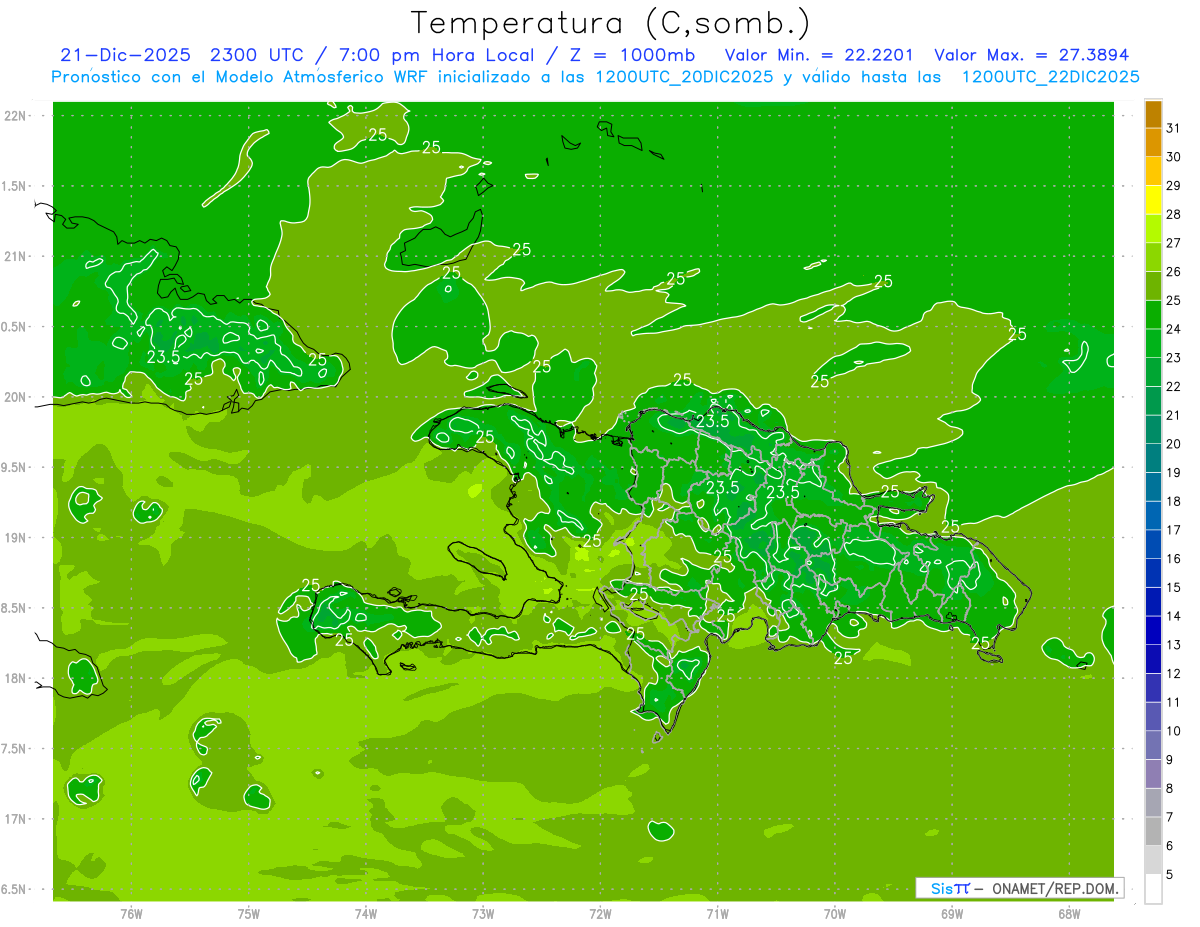Click the dark blue legend swatch between 12 and 13
This screenshot has height=927, width=1200.
(x=1153, y=659)
